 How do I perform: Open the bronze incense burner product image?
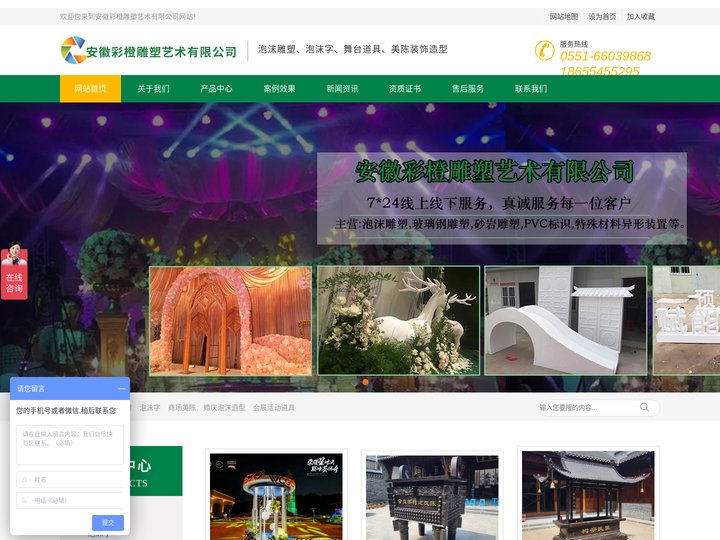pos(432,498)
